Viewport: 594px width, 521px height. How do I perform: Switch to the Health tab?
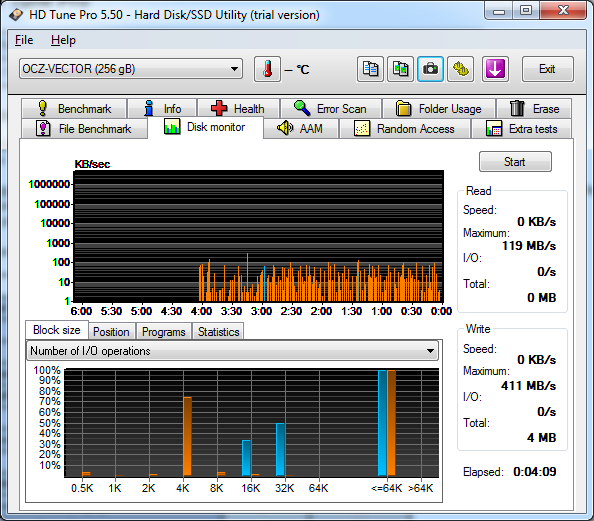point(238,109)
